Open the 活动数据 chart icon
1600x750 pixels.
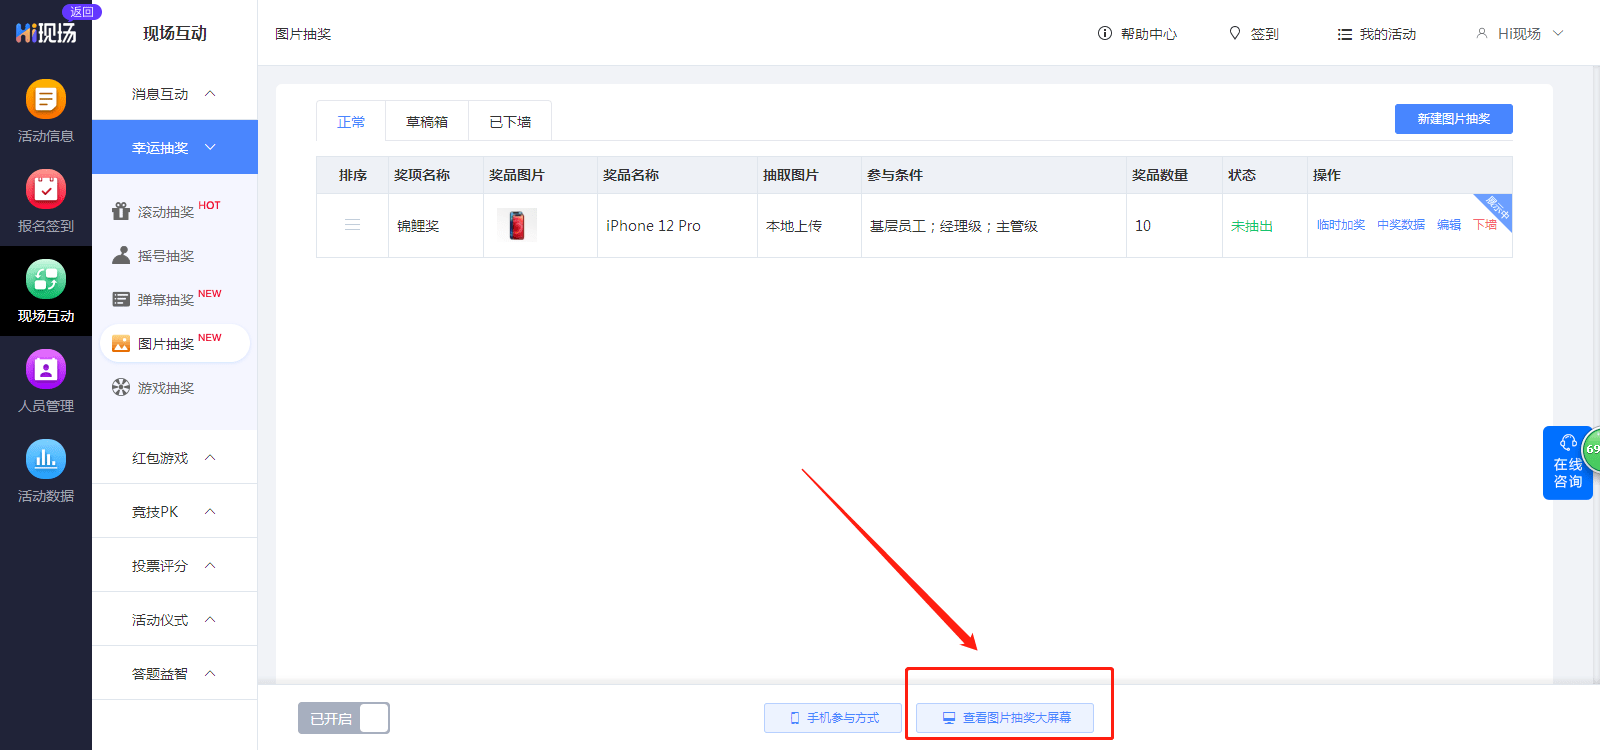pos(46,460)
